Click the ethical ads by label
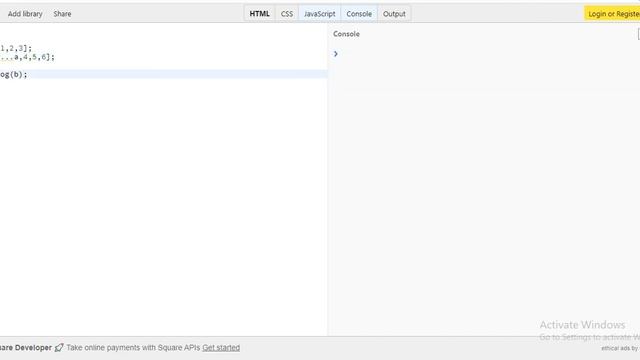This screenshot has height=360, width=640. [620, 348]
